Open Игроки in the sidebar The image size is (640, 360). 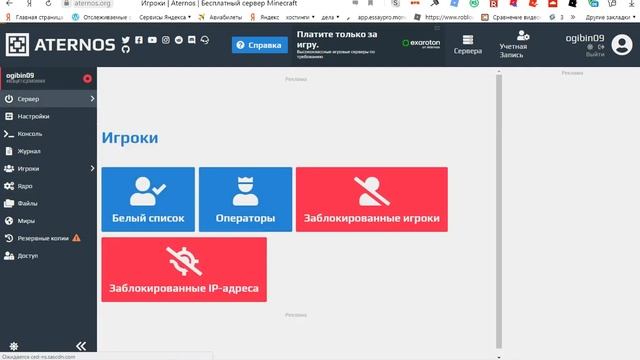48,169
